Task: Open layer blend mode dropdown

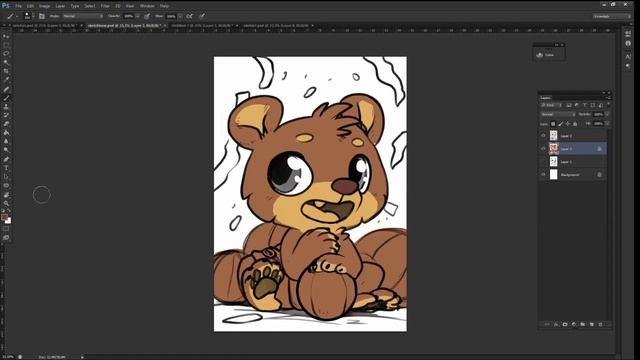Action: coord(558,114)
